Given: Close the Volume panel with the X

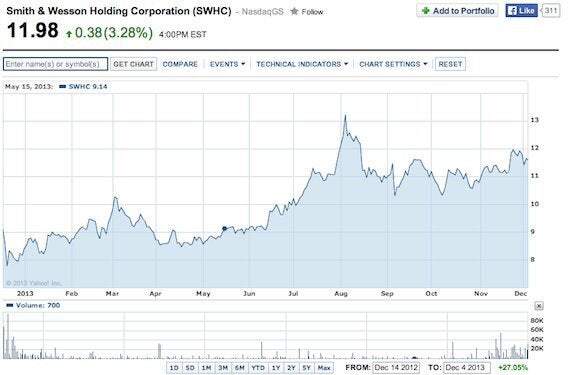Looking at the screenshot, I should point(539,306).
